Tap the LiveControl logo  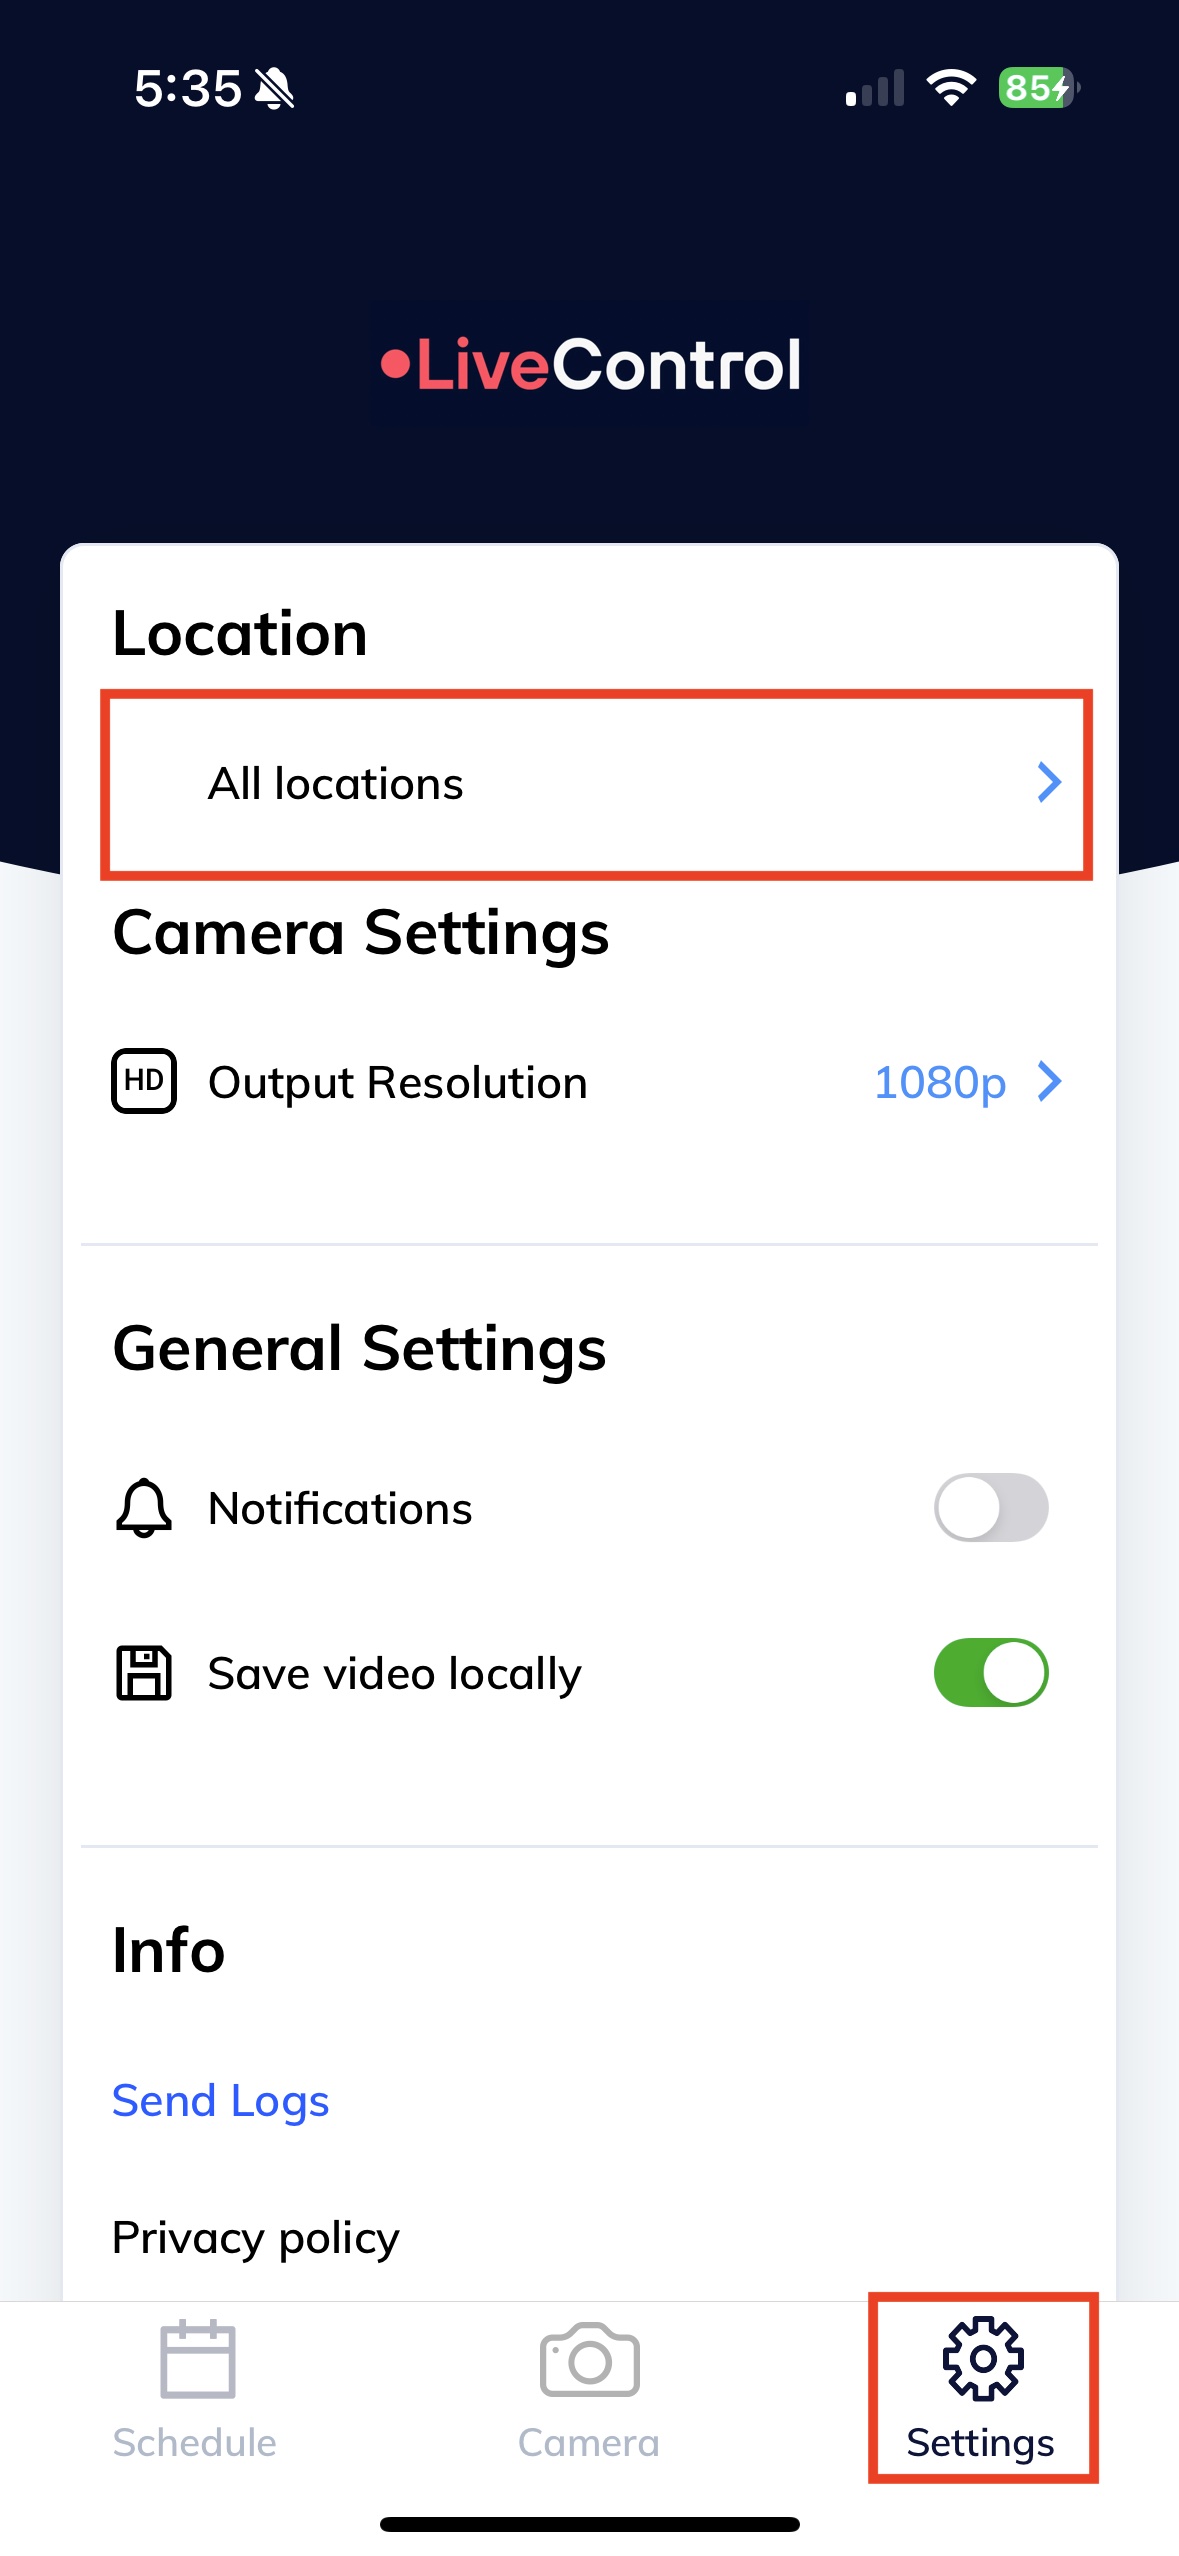(x=590, y=365)
